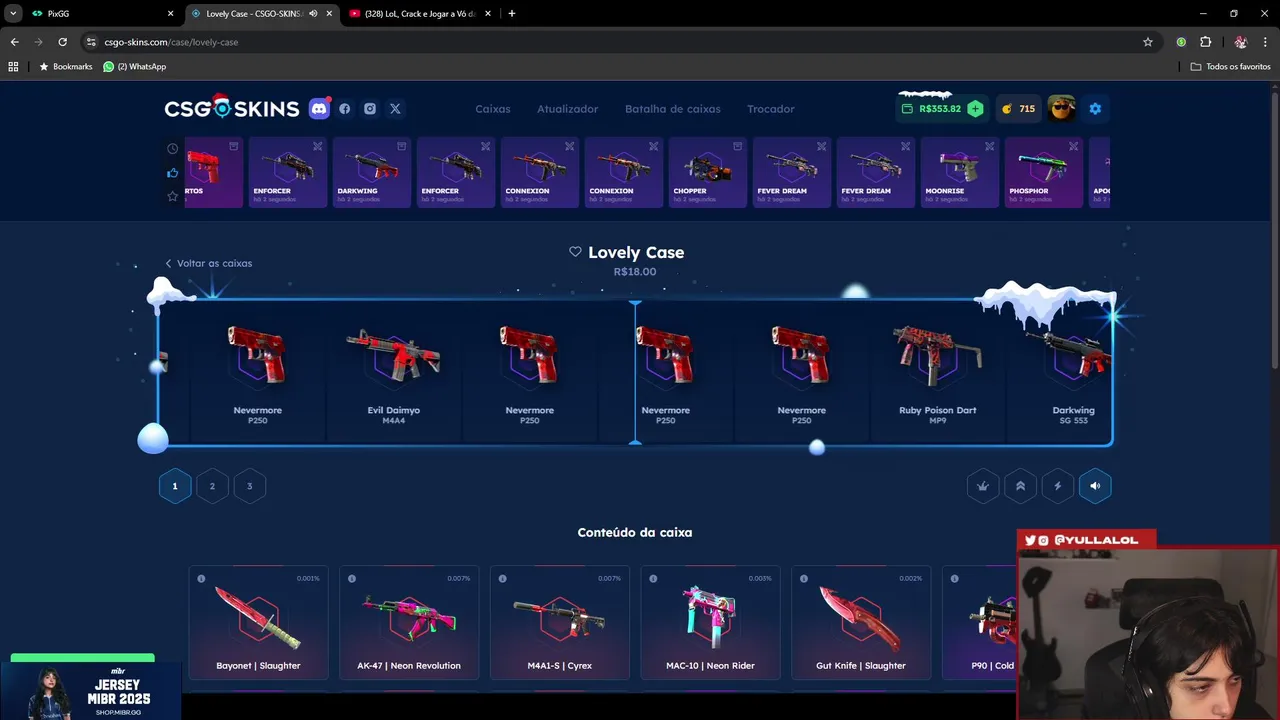
Task: Toggle case opening sound
Action: click(1095, 486)
